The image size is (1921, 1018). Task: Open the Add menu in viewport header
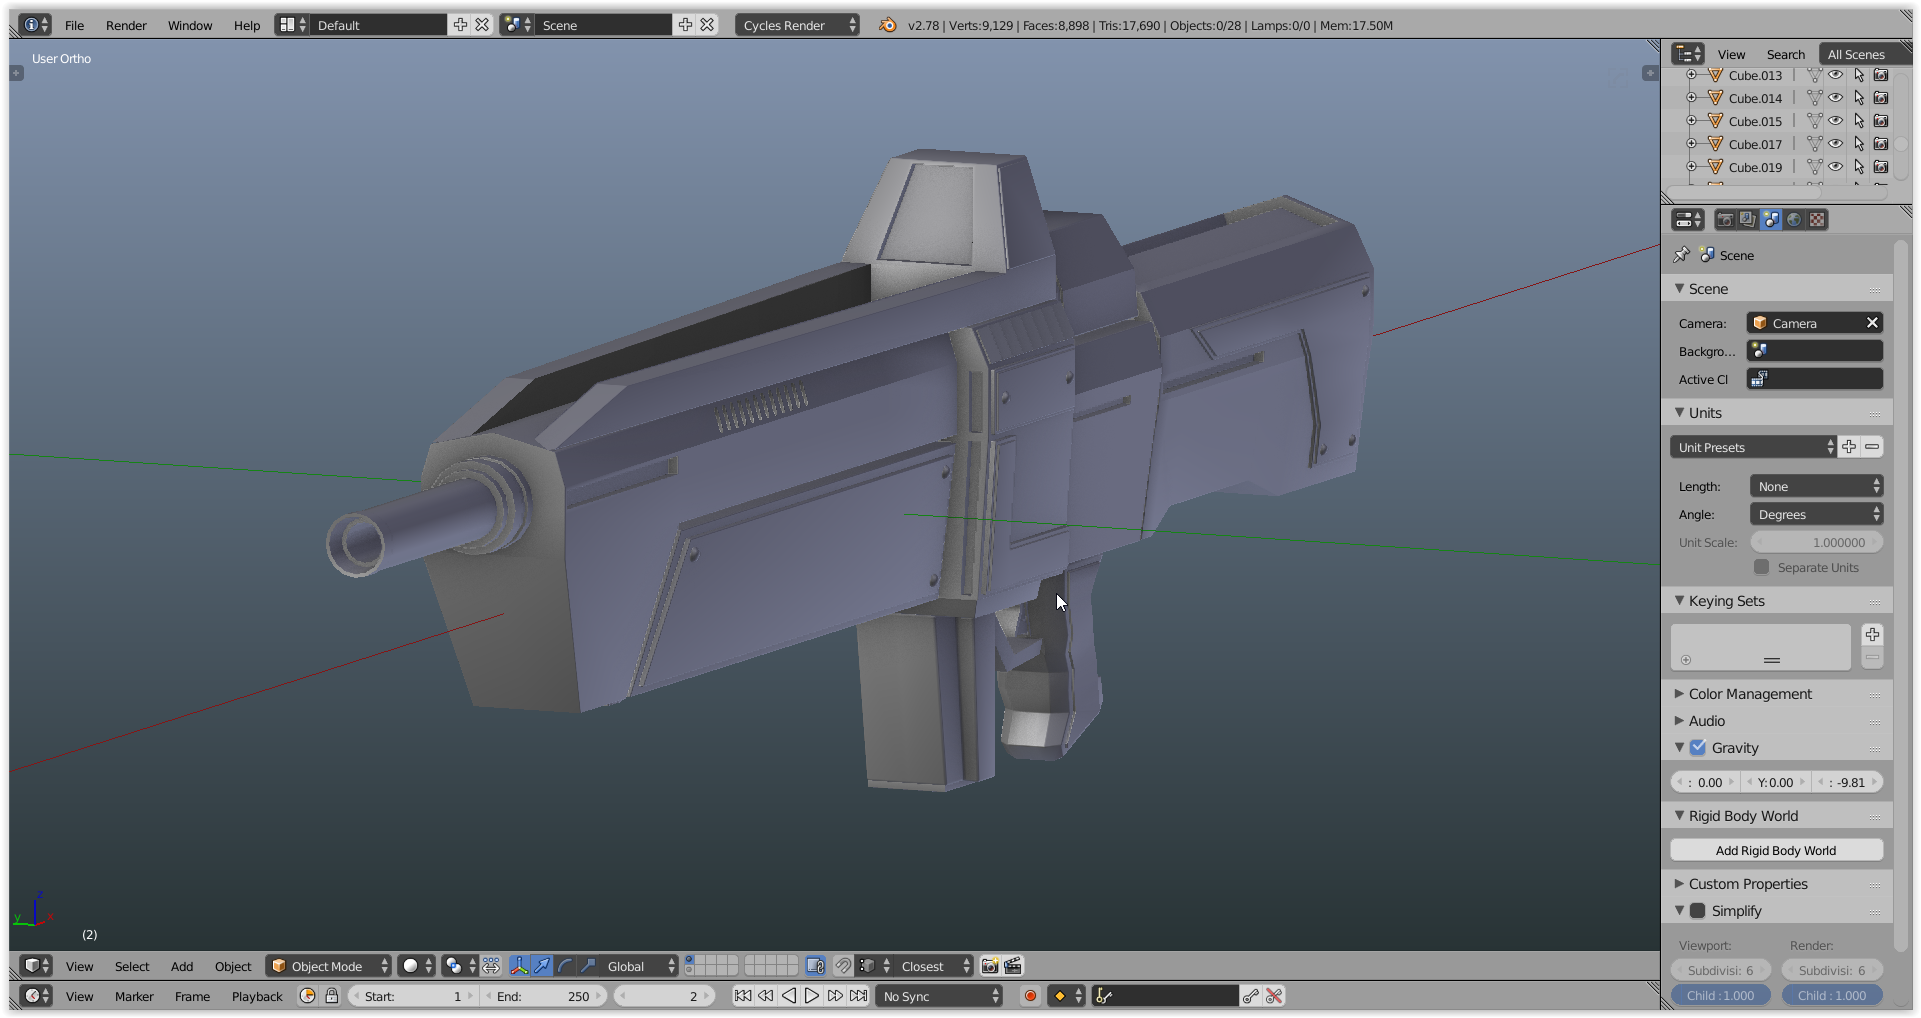coord(181,966)
